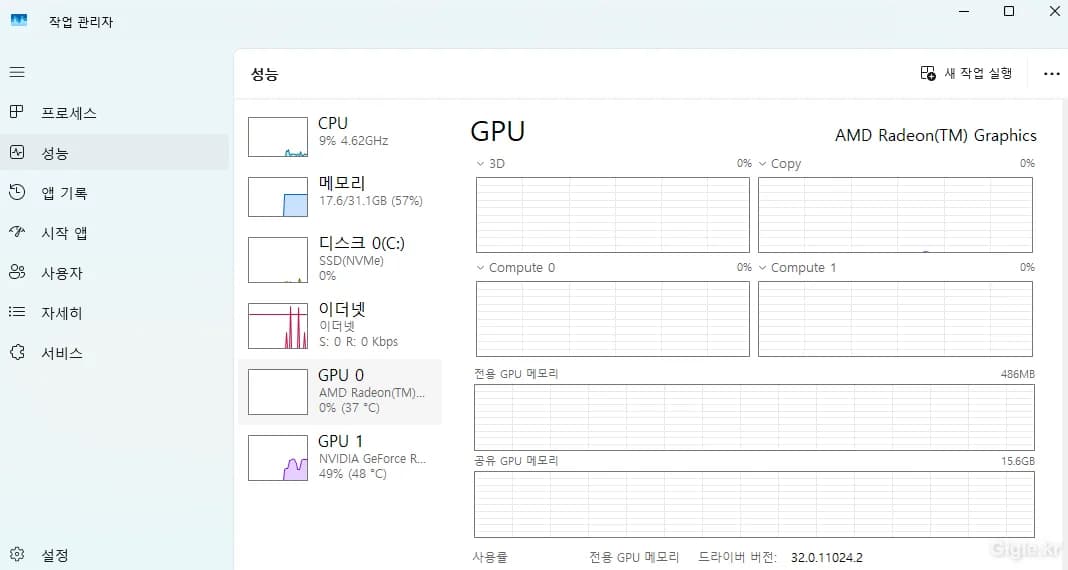Click the 사용률 utilization label
Viewport: 1068px width, 570px height.
coord(490,558)
